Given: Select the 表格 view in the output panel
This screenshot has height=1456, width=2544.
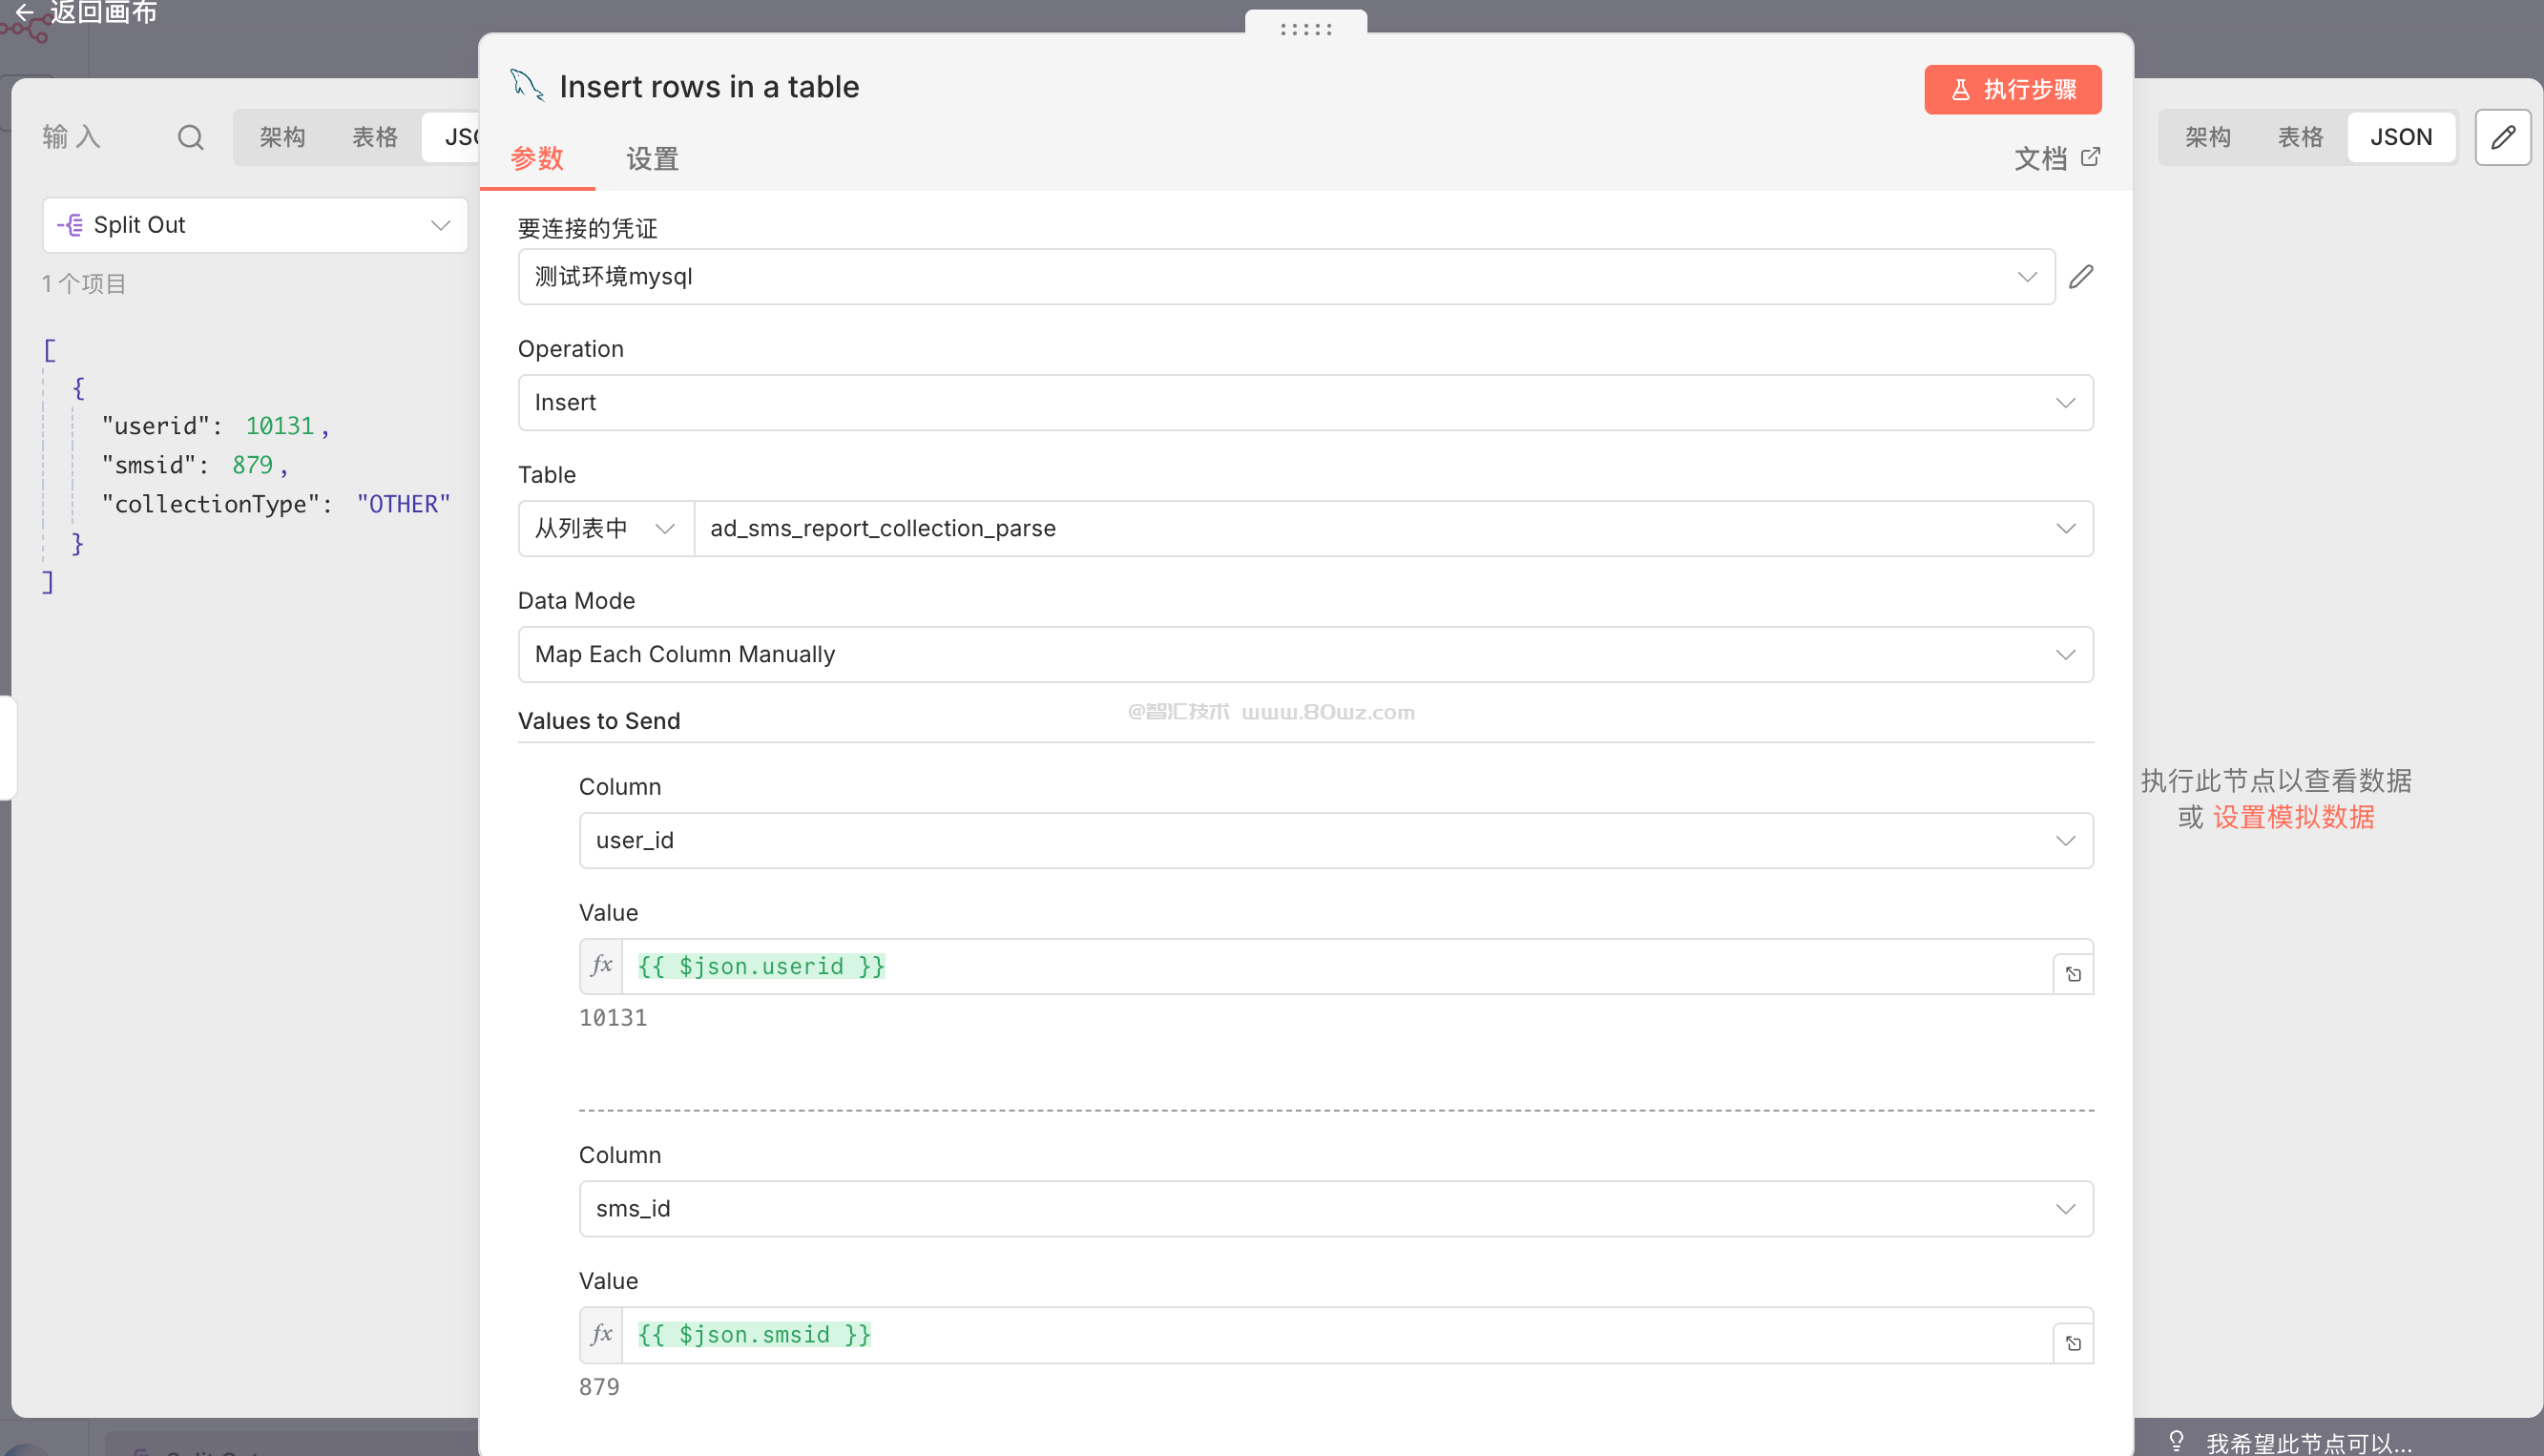Looking at the screenshot, I should [x=2300, y=137].
